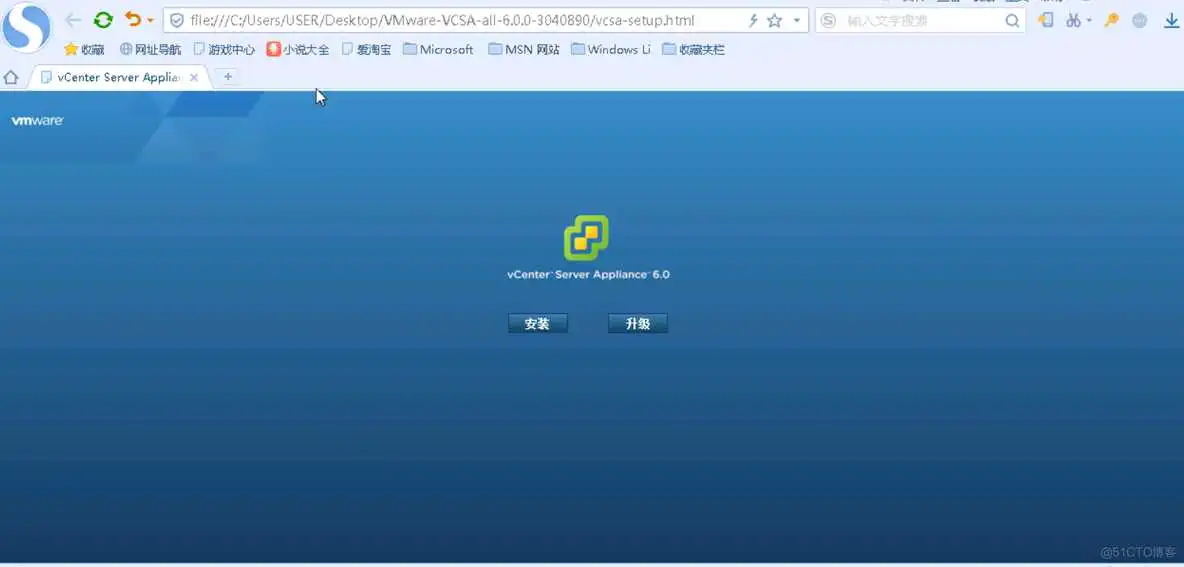Open the address bar dropdown arrow
The image size is (1184, 567).
(796, 20)
